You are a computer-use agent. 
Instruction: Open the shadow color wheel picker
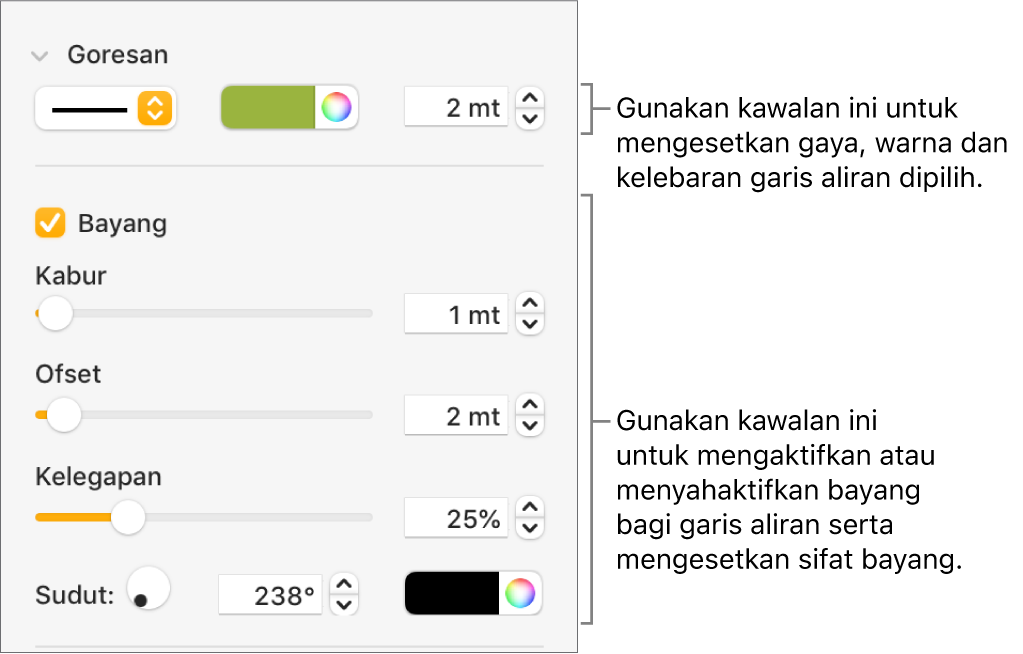point(520,594)
